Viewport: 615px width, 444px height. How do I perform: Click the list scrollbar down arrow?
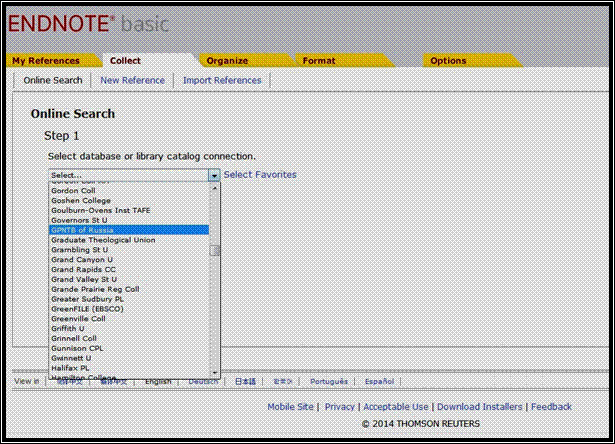coord(215,372)
